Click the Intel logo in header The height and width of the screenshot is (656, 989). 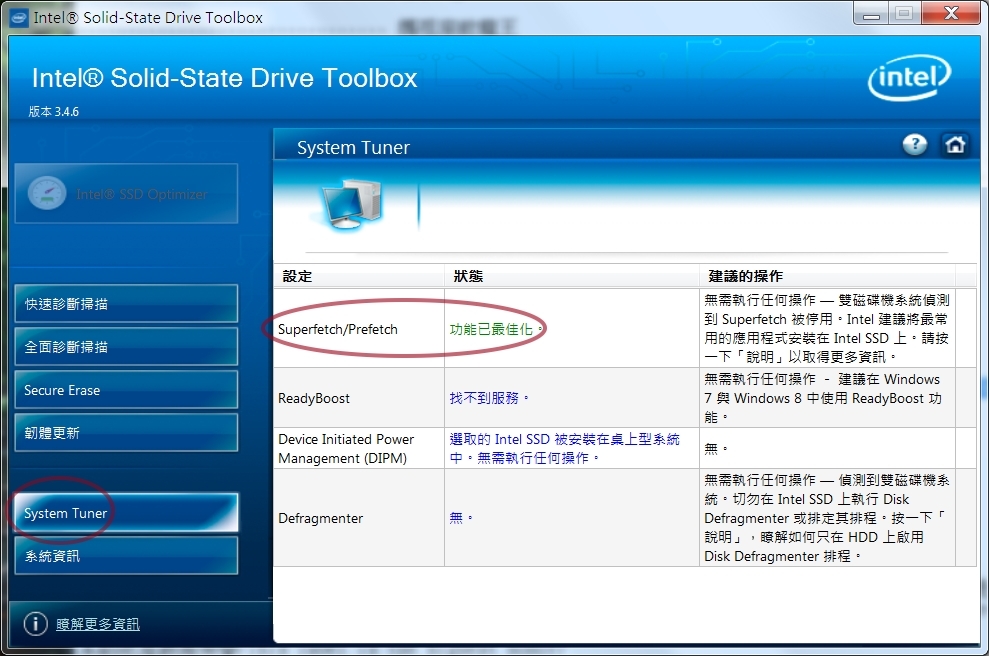pos(909,78)
